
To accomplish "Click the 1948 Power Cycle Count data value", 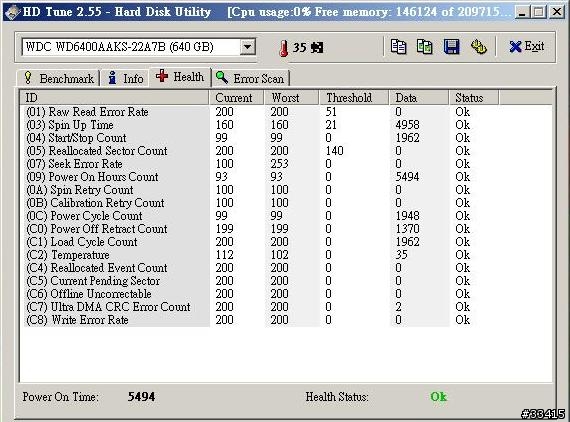I will click(x=408, y=216).
